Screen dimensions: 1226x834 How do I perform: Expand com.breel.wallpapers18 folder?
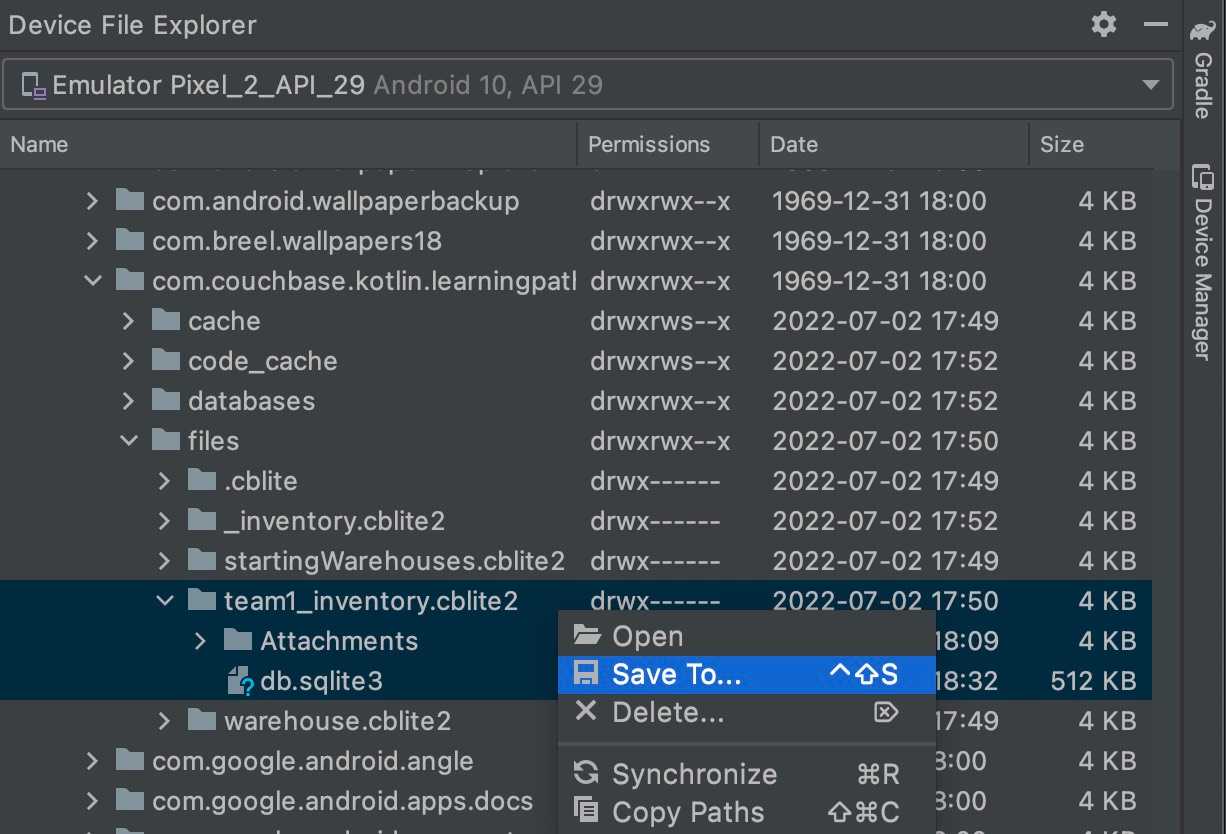[92, 241]
